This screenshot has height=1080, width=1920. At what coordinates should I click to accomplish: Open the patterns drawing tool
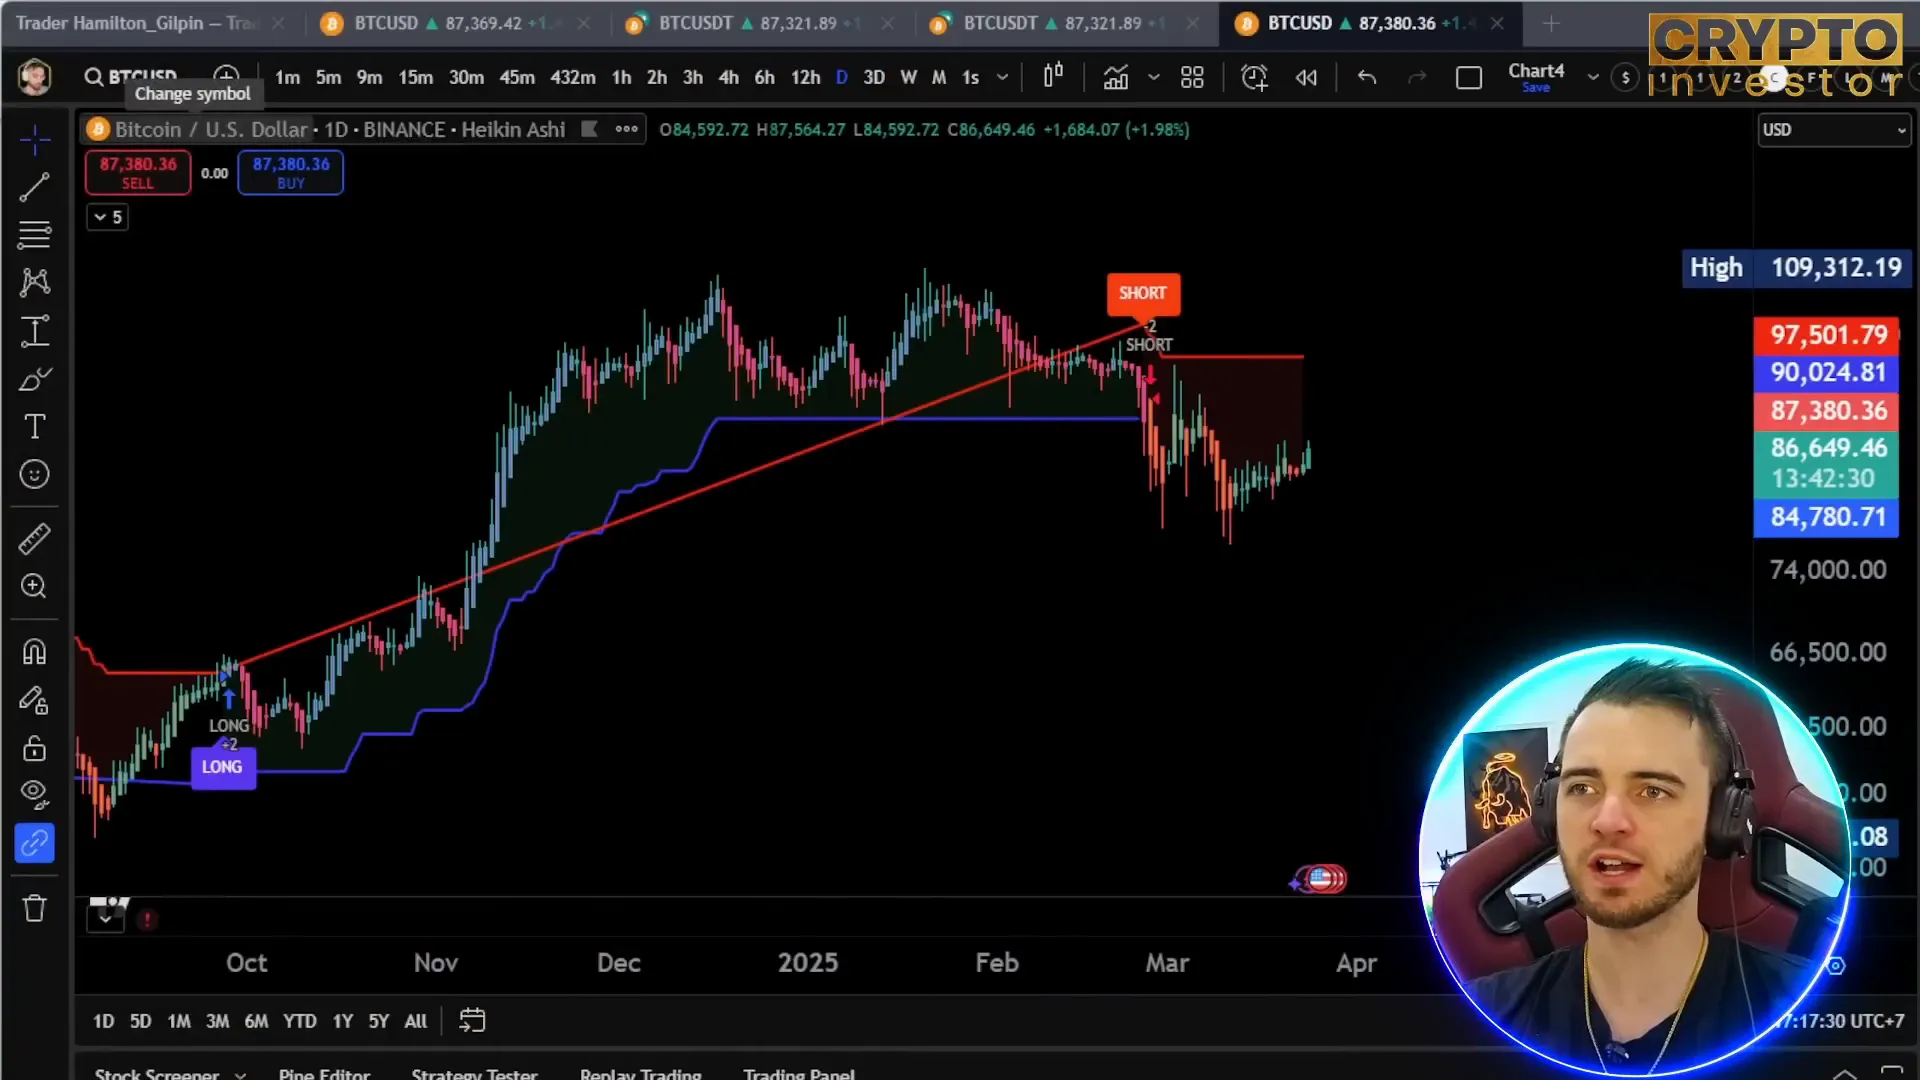(35, 283)
